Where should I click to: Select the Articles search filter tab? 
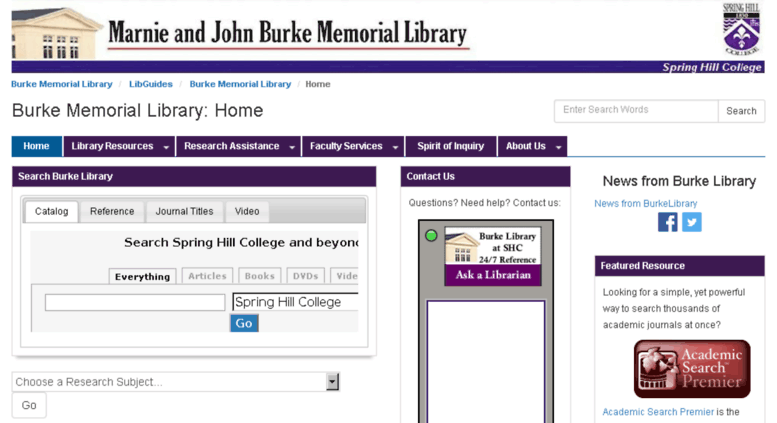tap(207, 276)
